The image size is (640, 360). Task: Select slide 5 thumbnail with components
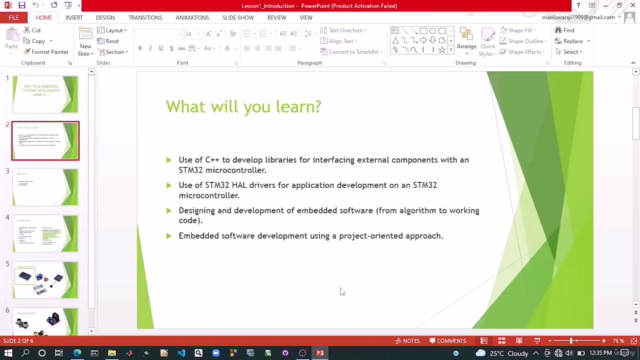[45, 280]
